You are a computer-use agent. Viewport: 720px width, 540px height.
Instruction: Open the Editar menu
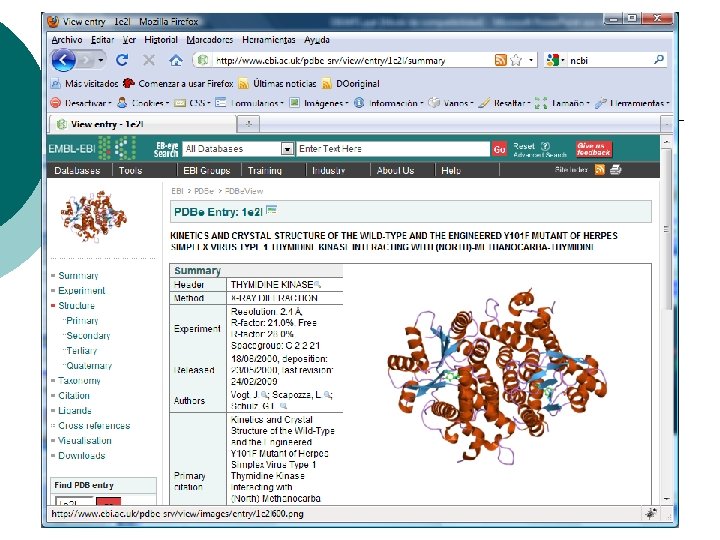click(x=102, y=40)
